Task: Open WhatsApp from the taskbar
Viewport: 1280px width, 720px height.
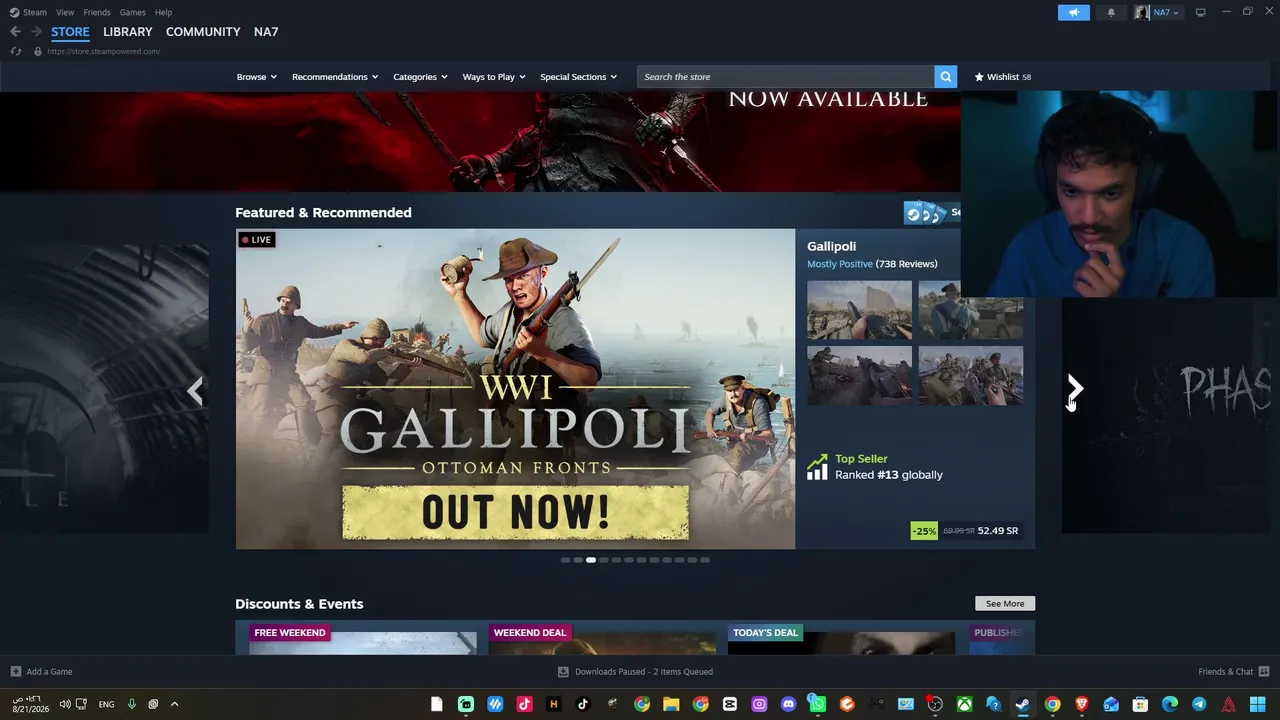Action: coord(817,704)
